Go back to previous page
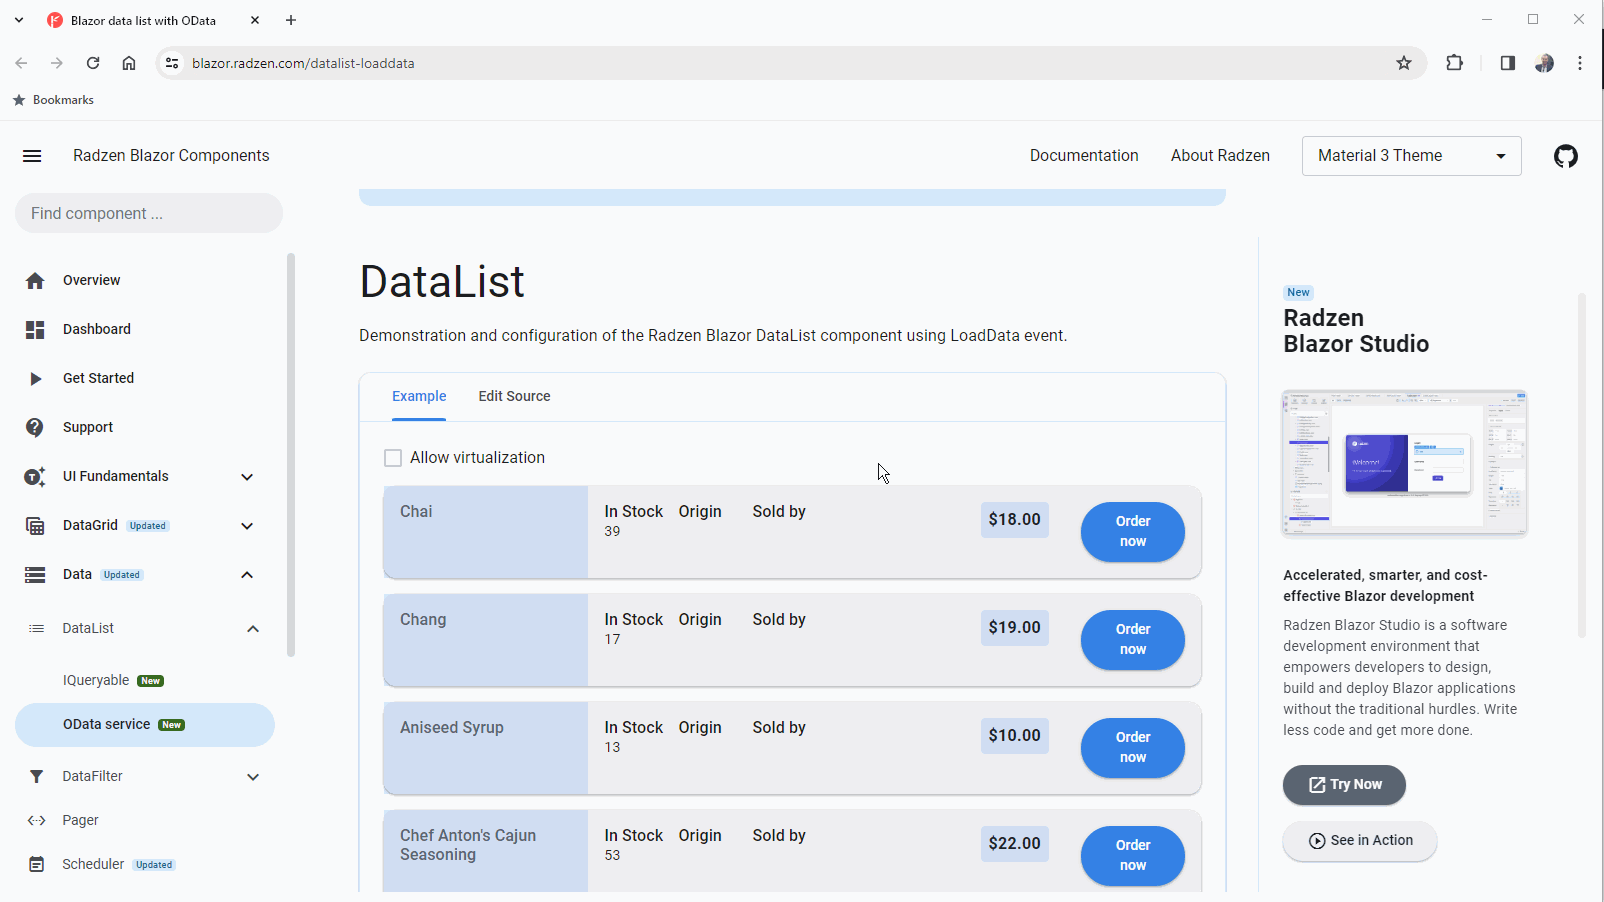Viewport: 1604px width, 902px height. pos(21,63)
